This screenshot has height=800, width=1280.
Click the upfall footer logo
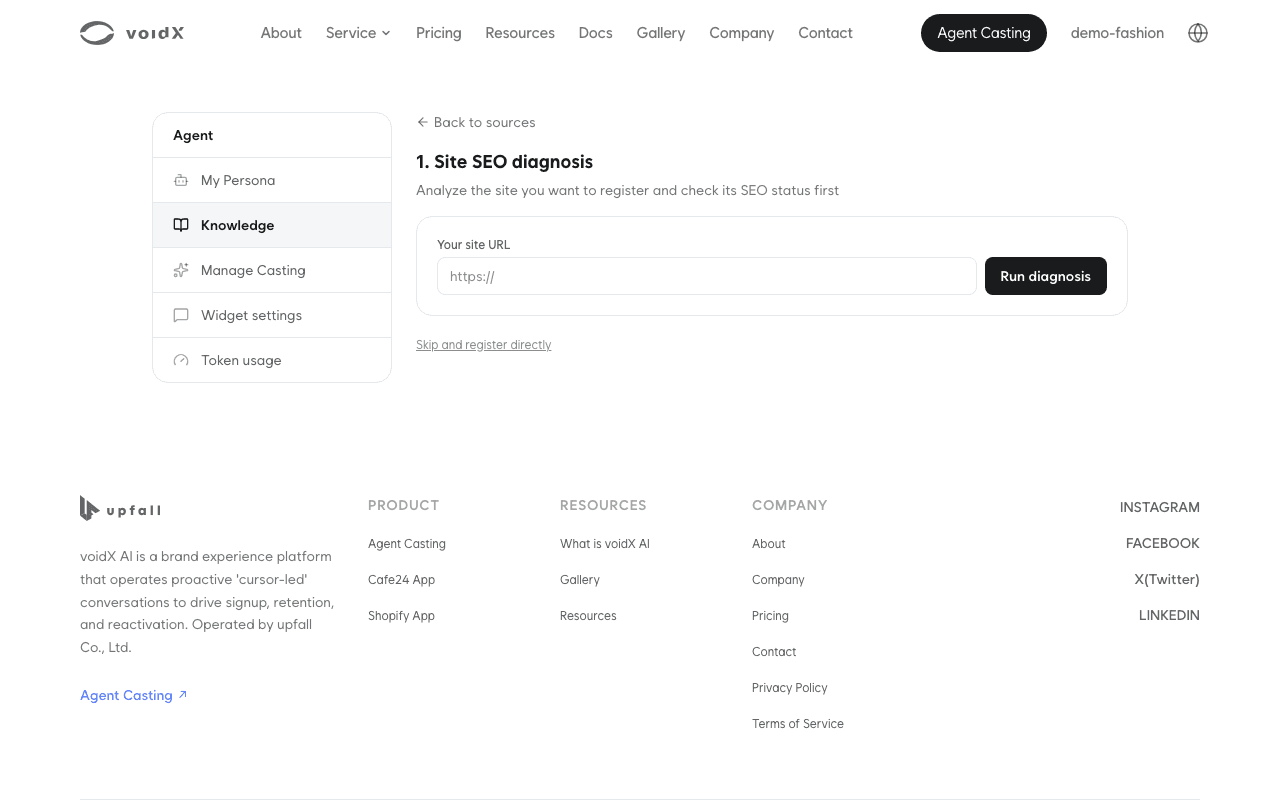point(120,509)
